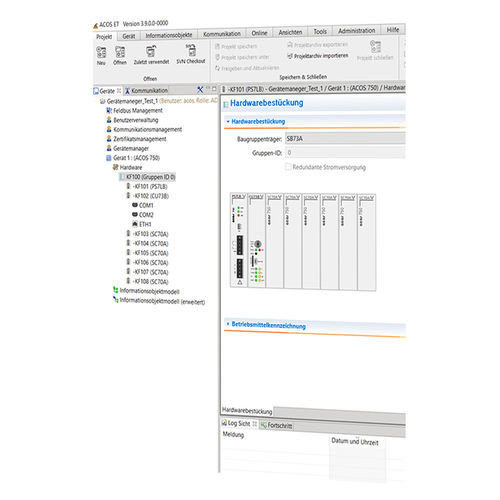Click Projektarchiv exportieren
This screenshot has width=500, height=500.
pyautogui.click(x=318, y=45)
